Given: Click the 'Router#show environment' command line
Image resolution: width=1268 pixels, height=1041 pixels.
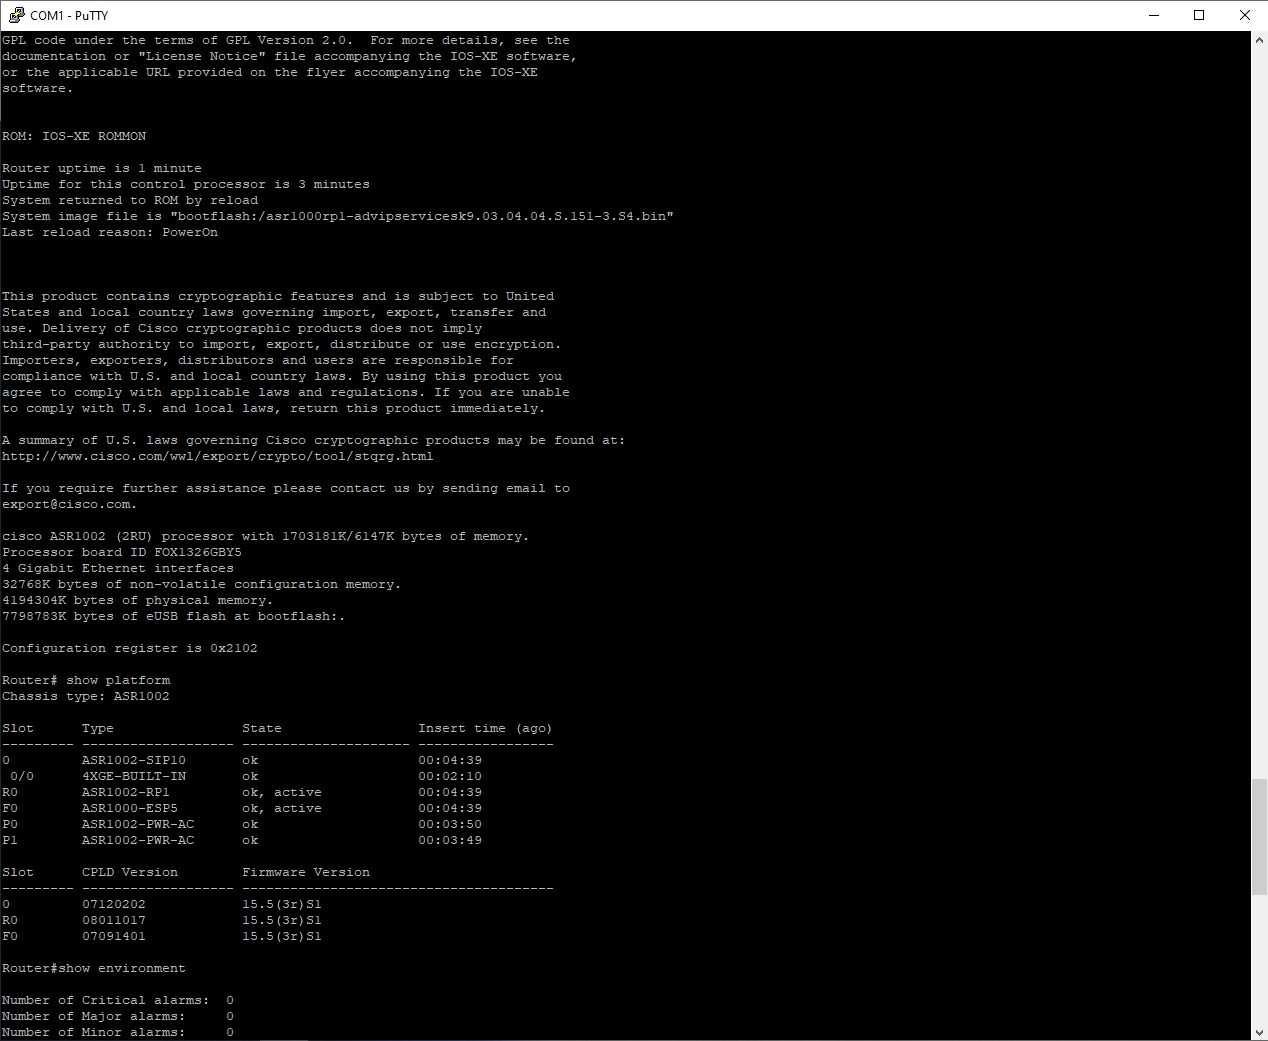Looking at the screenshot, I should 94,968.
